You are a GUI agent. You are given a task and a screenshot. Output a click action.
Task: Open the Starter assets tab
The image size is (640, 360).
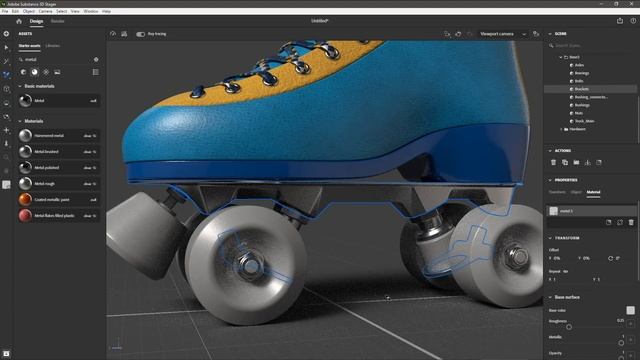(29, 46)
